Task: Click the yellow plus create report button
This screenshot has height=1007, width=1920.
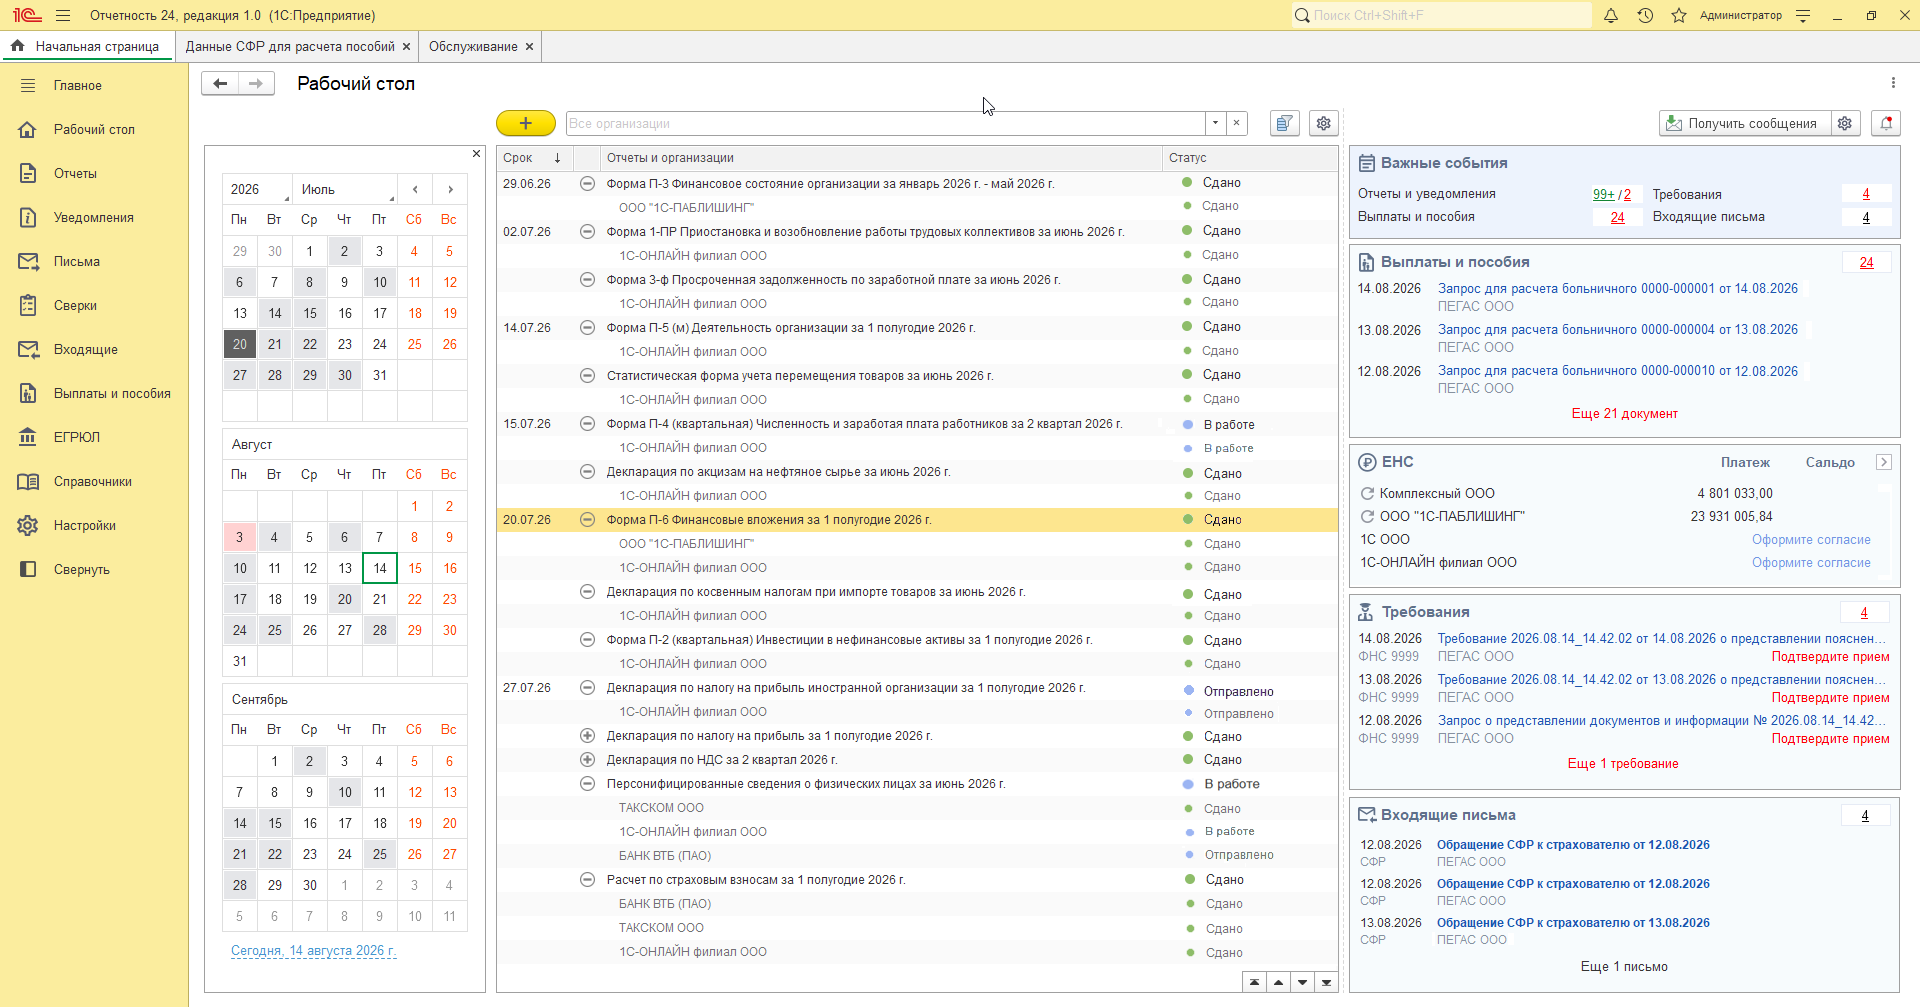Action: coord(525,123)
